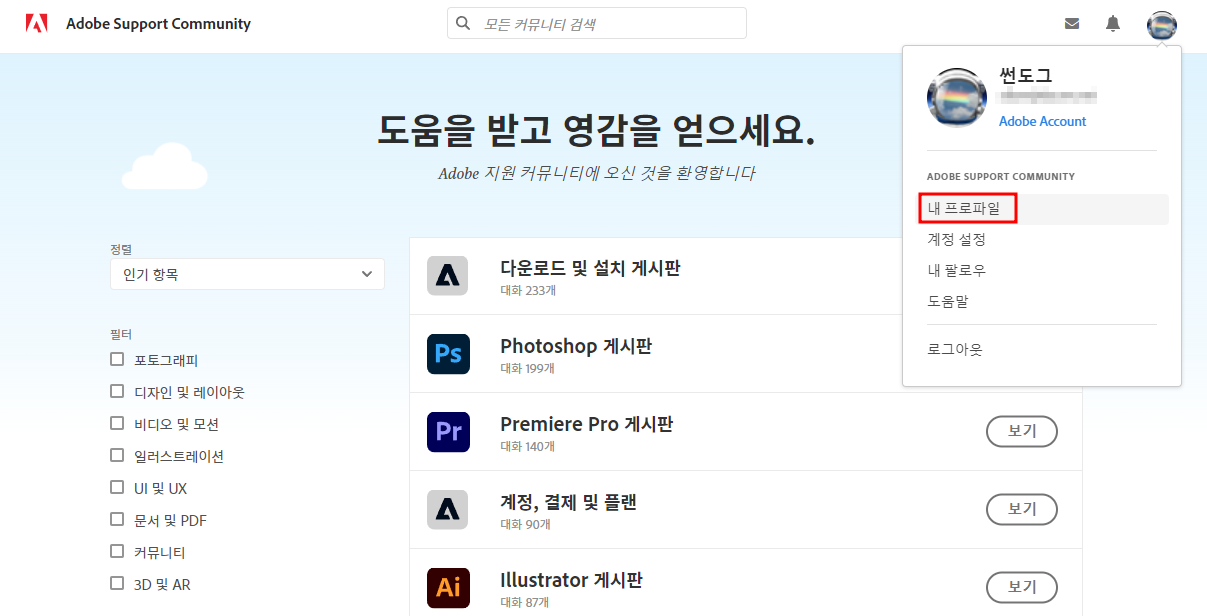Toggle the 3D 및 AR checkbox
Screen dimensions: 1207x616
[x=117, y=583]
